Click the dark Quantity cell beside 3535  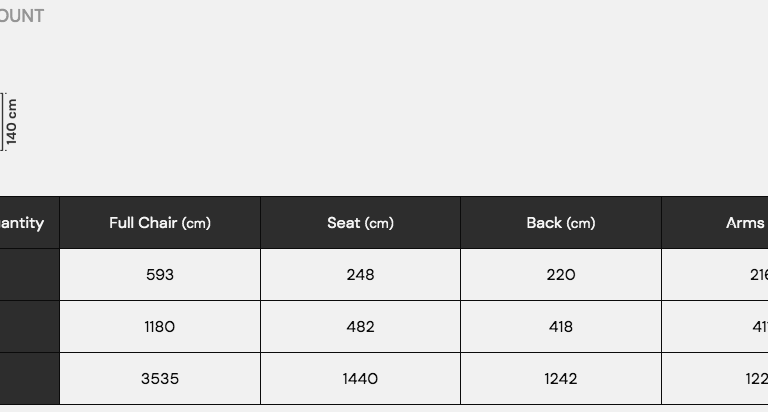point(29,378)
